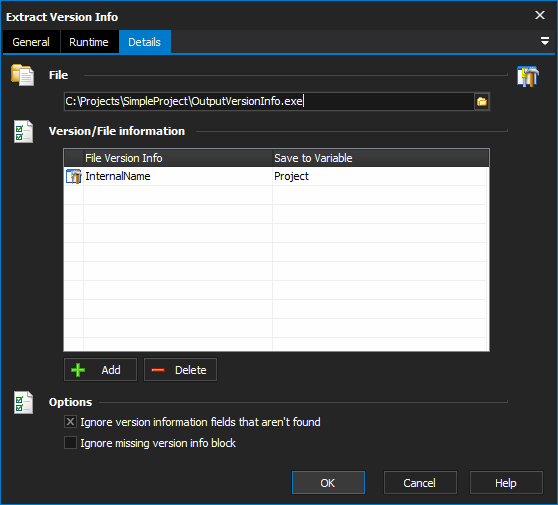The height and width of the screenshot is (505, 558).
Task: Click the File section documents icon
Action: click(x=23, y=75)
